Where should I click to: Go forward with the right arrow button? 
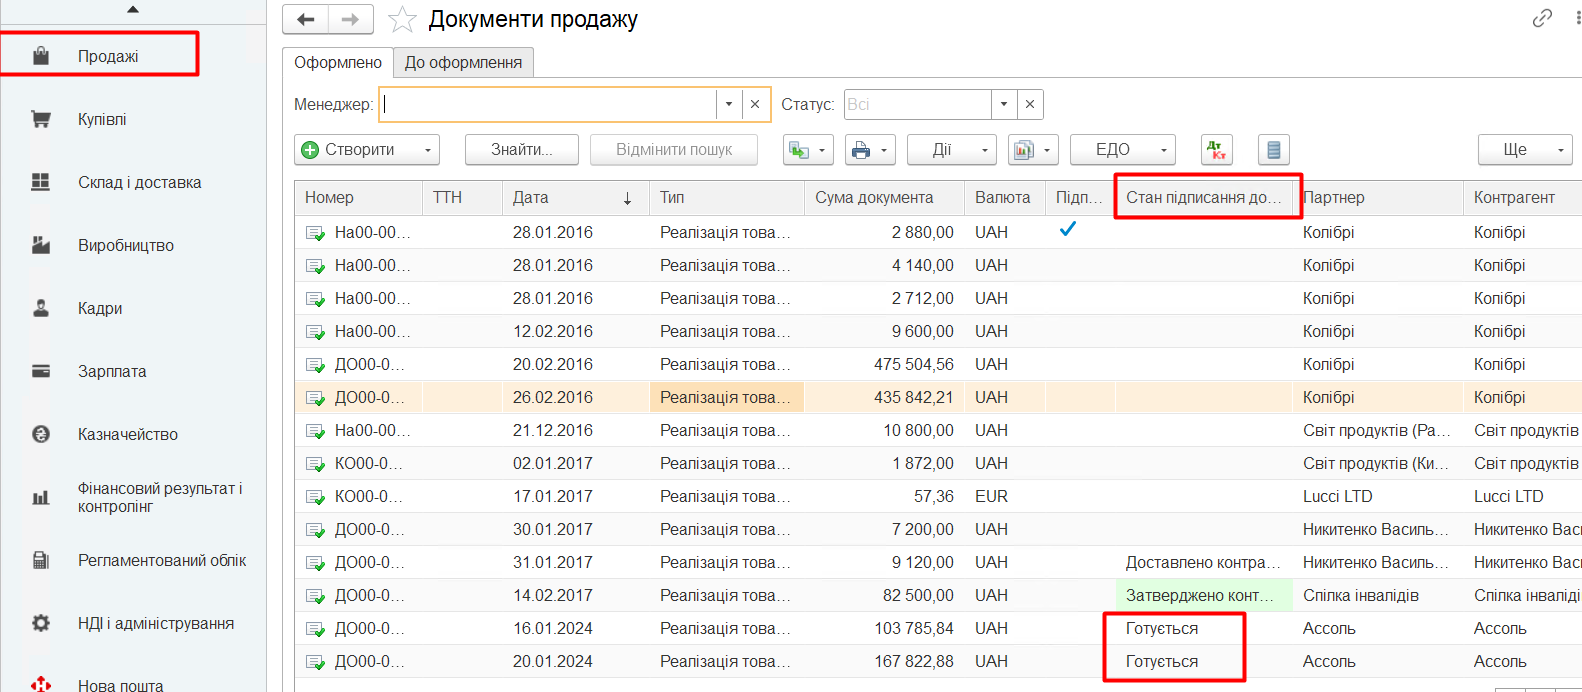coord(350,19)
